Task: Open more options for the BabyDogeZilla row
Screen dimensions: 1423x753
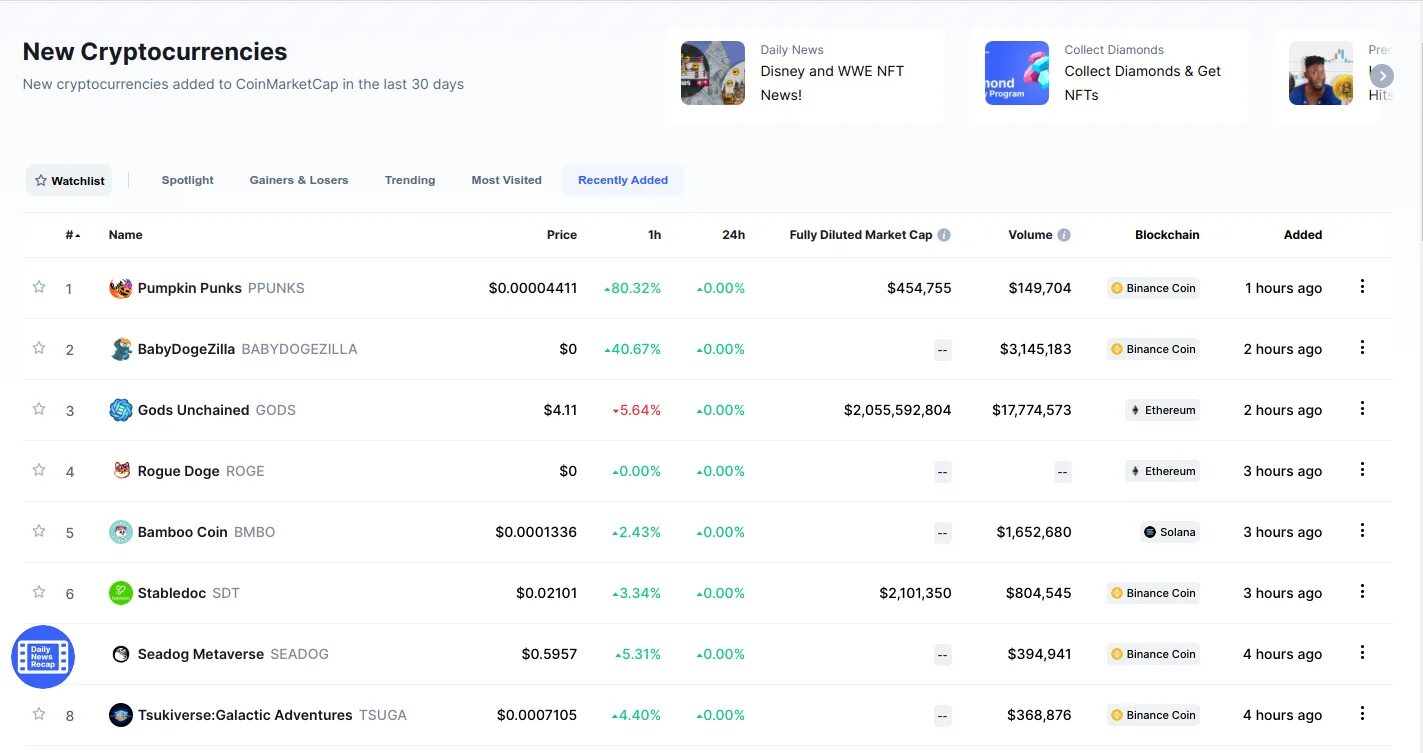Action: coord(1362,348)
